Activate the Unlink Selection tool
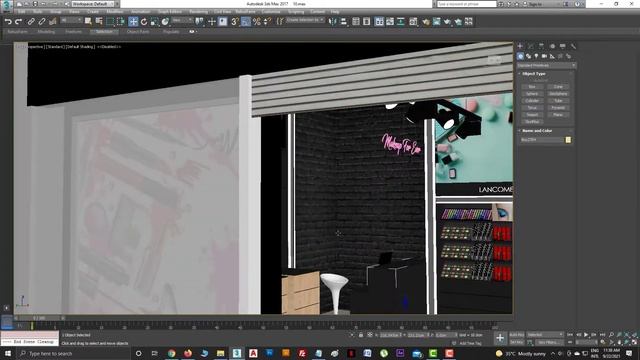The image size is (640, 360). click(x=42, y=22)
